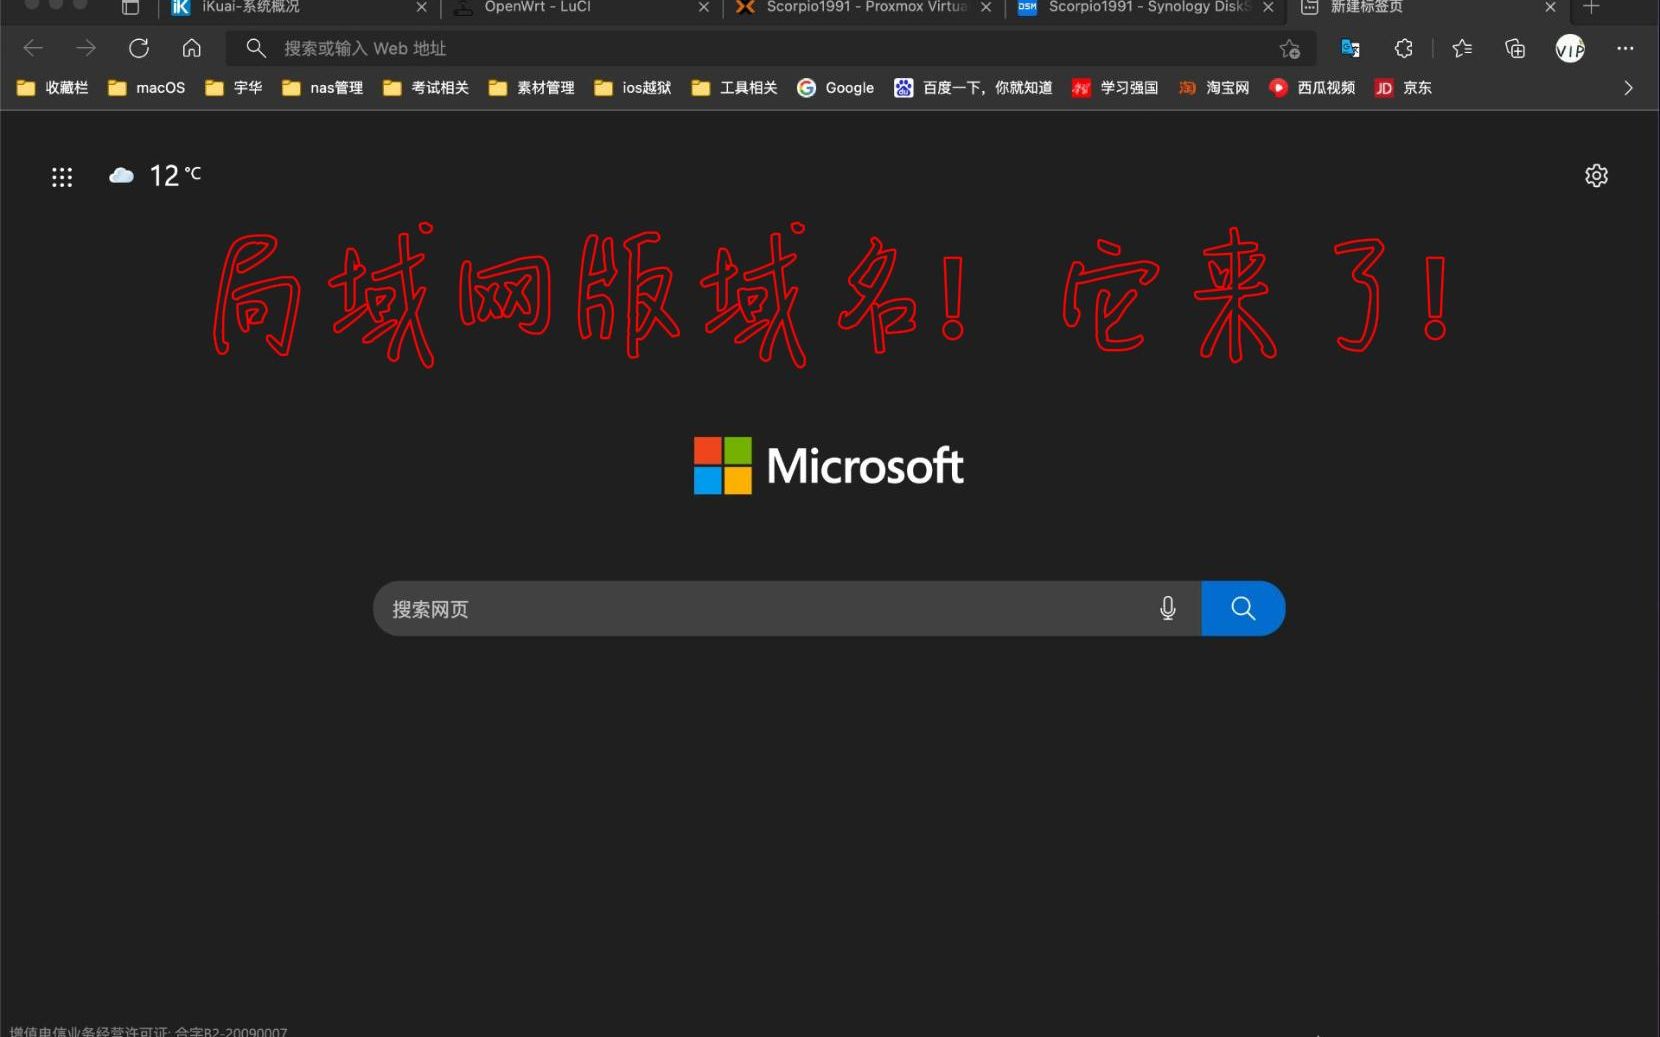Open a new browser tab

[x=1591, y=7]
